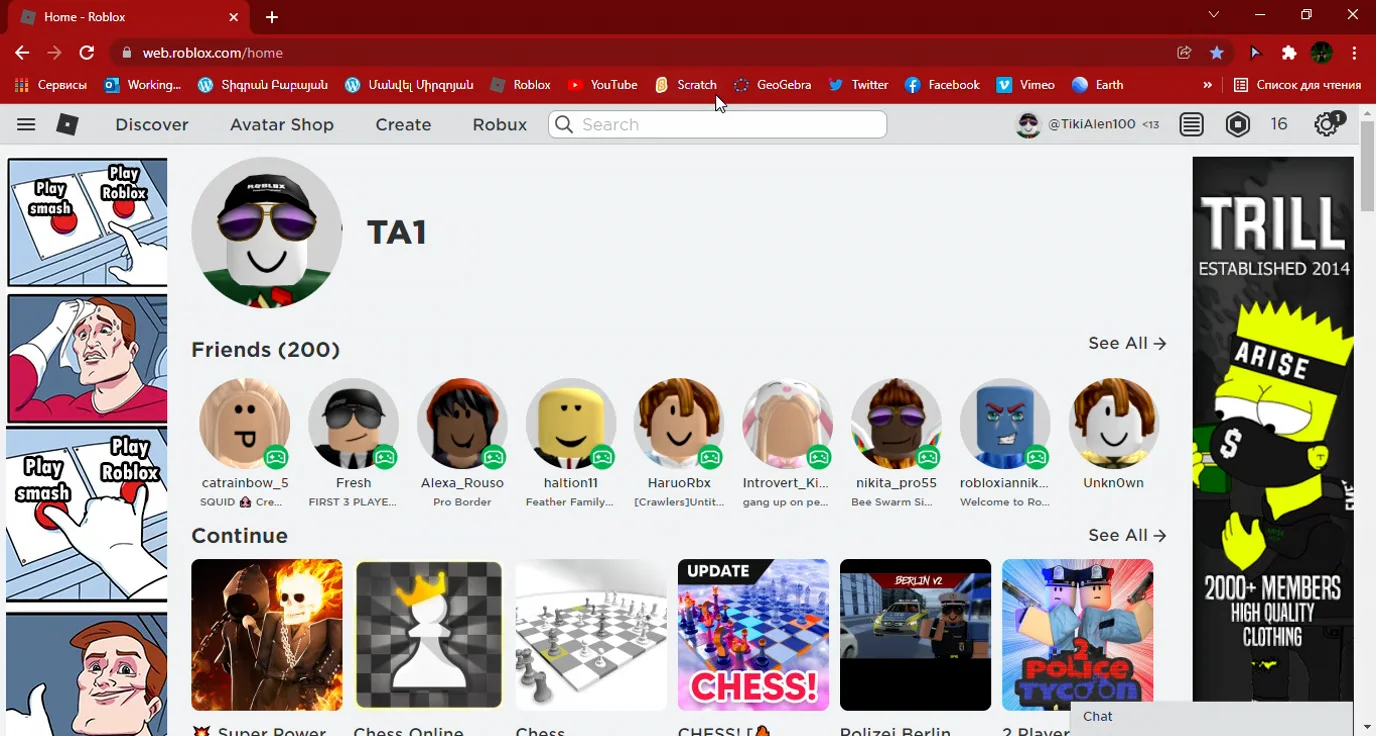Reload the page with refresh icon
The width and height of the screenshot is (1376, 736).
87,52
